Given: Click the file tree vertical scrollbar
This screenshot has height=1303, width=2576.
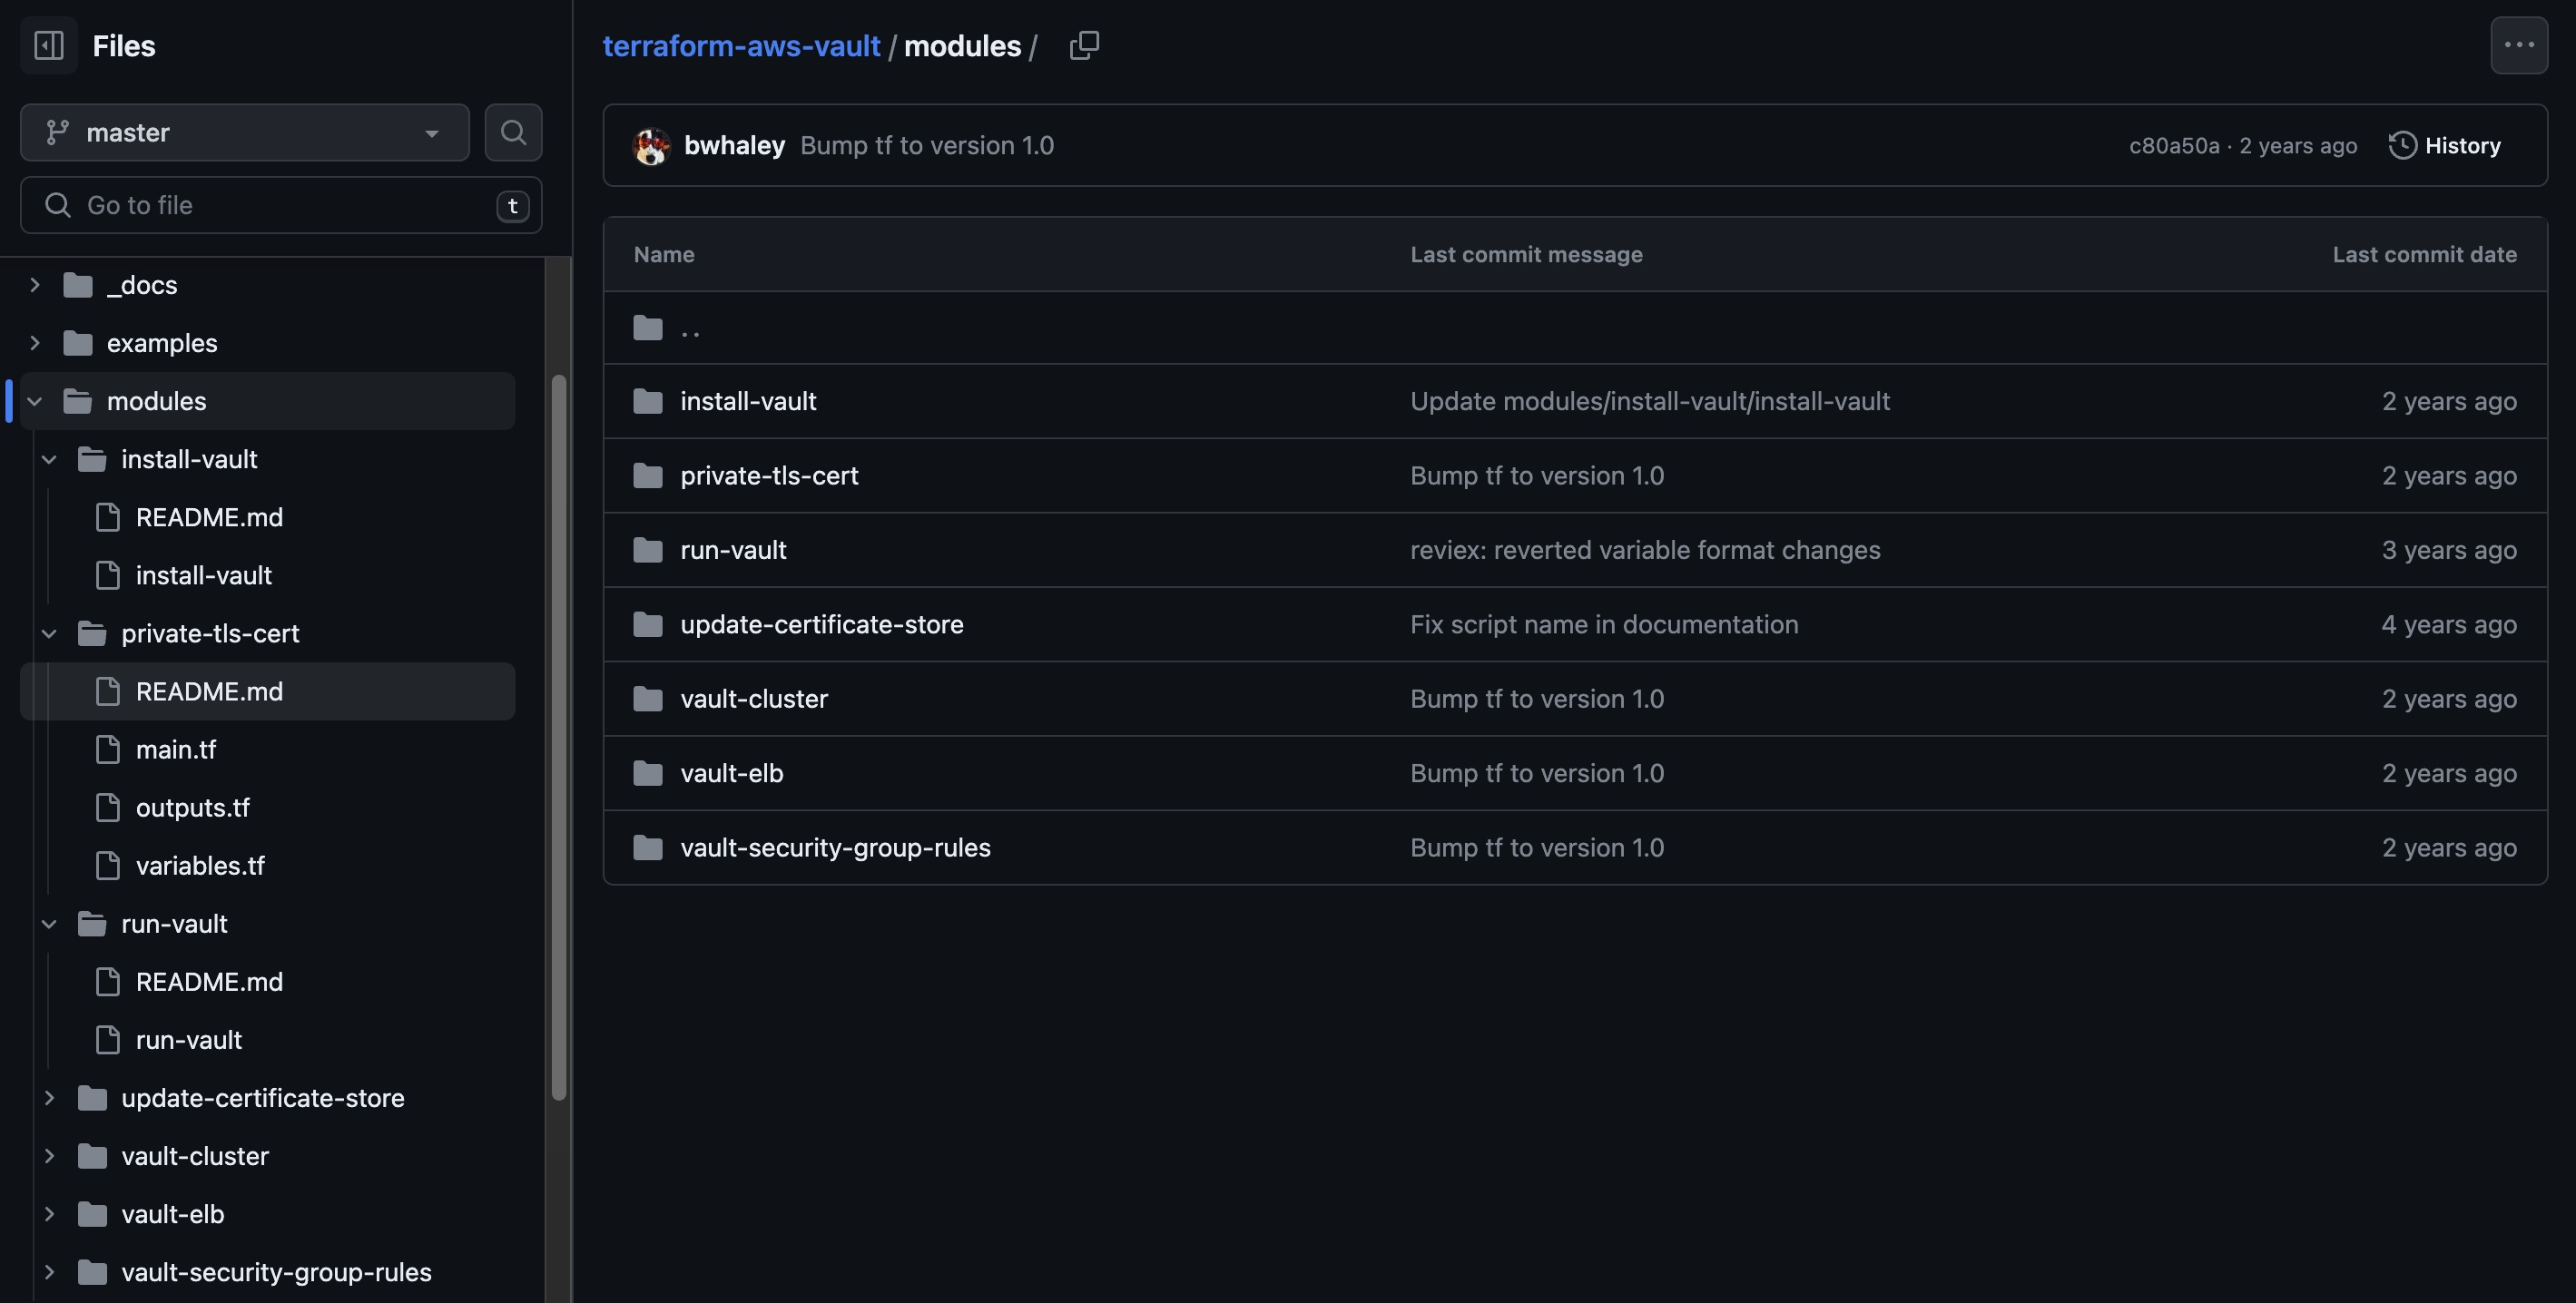Looking at the screenshot, I should coord(559,738).
